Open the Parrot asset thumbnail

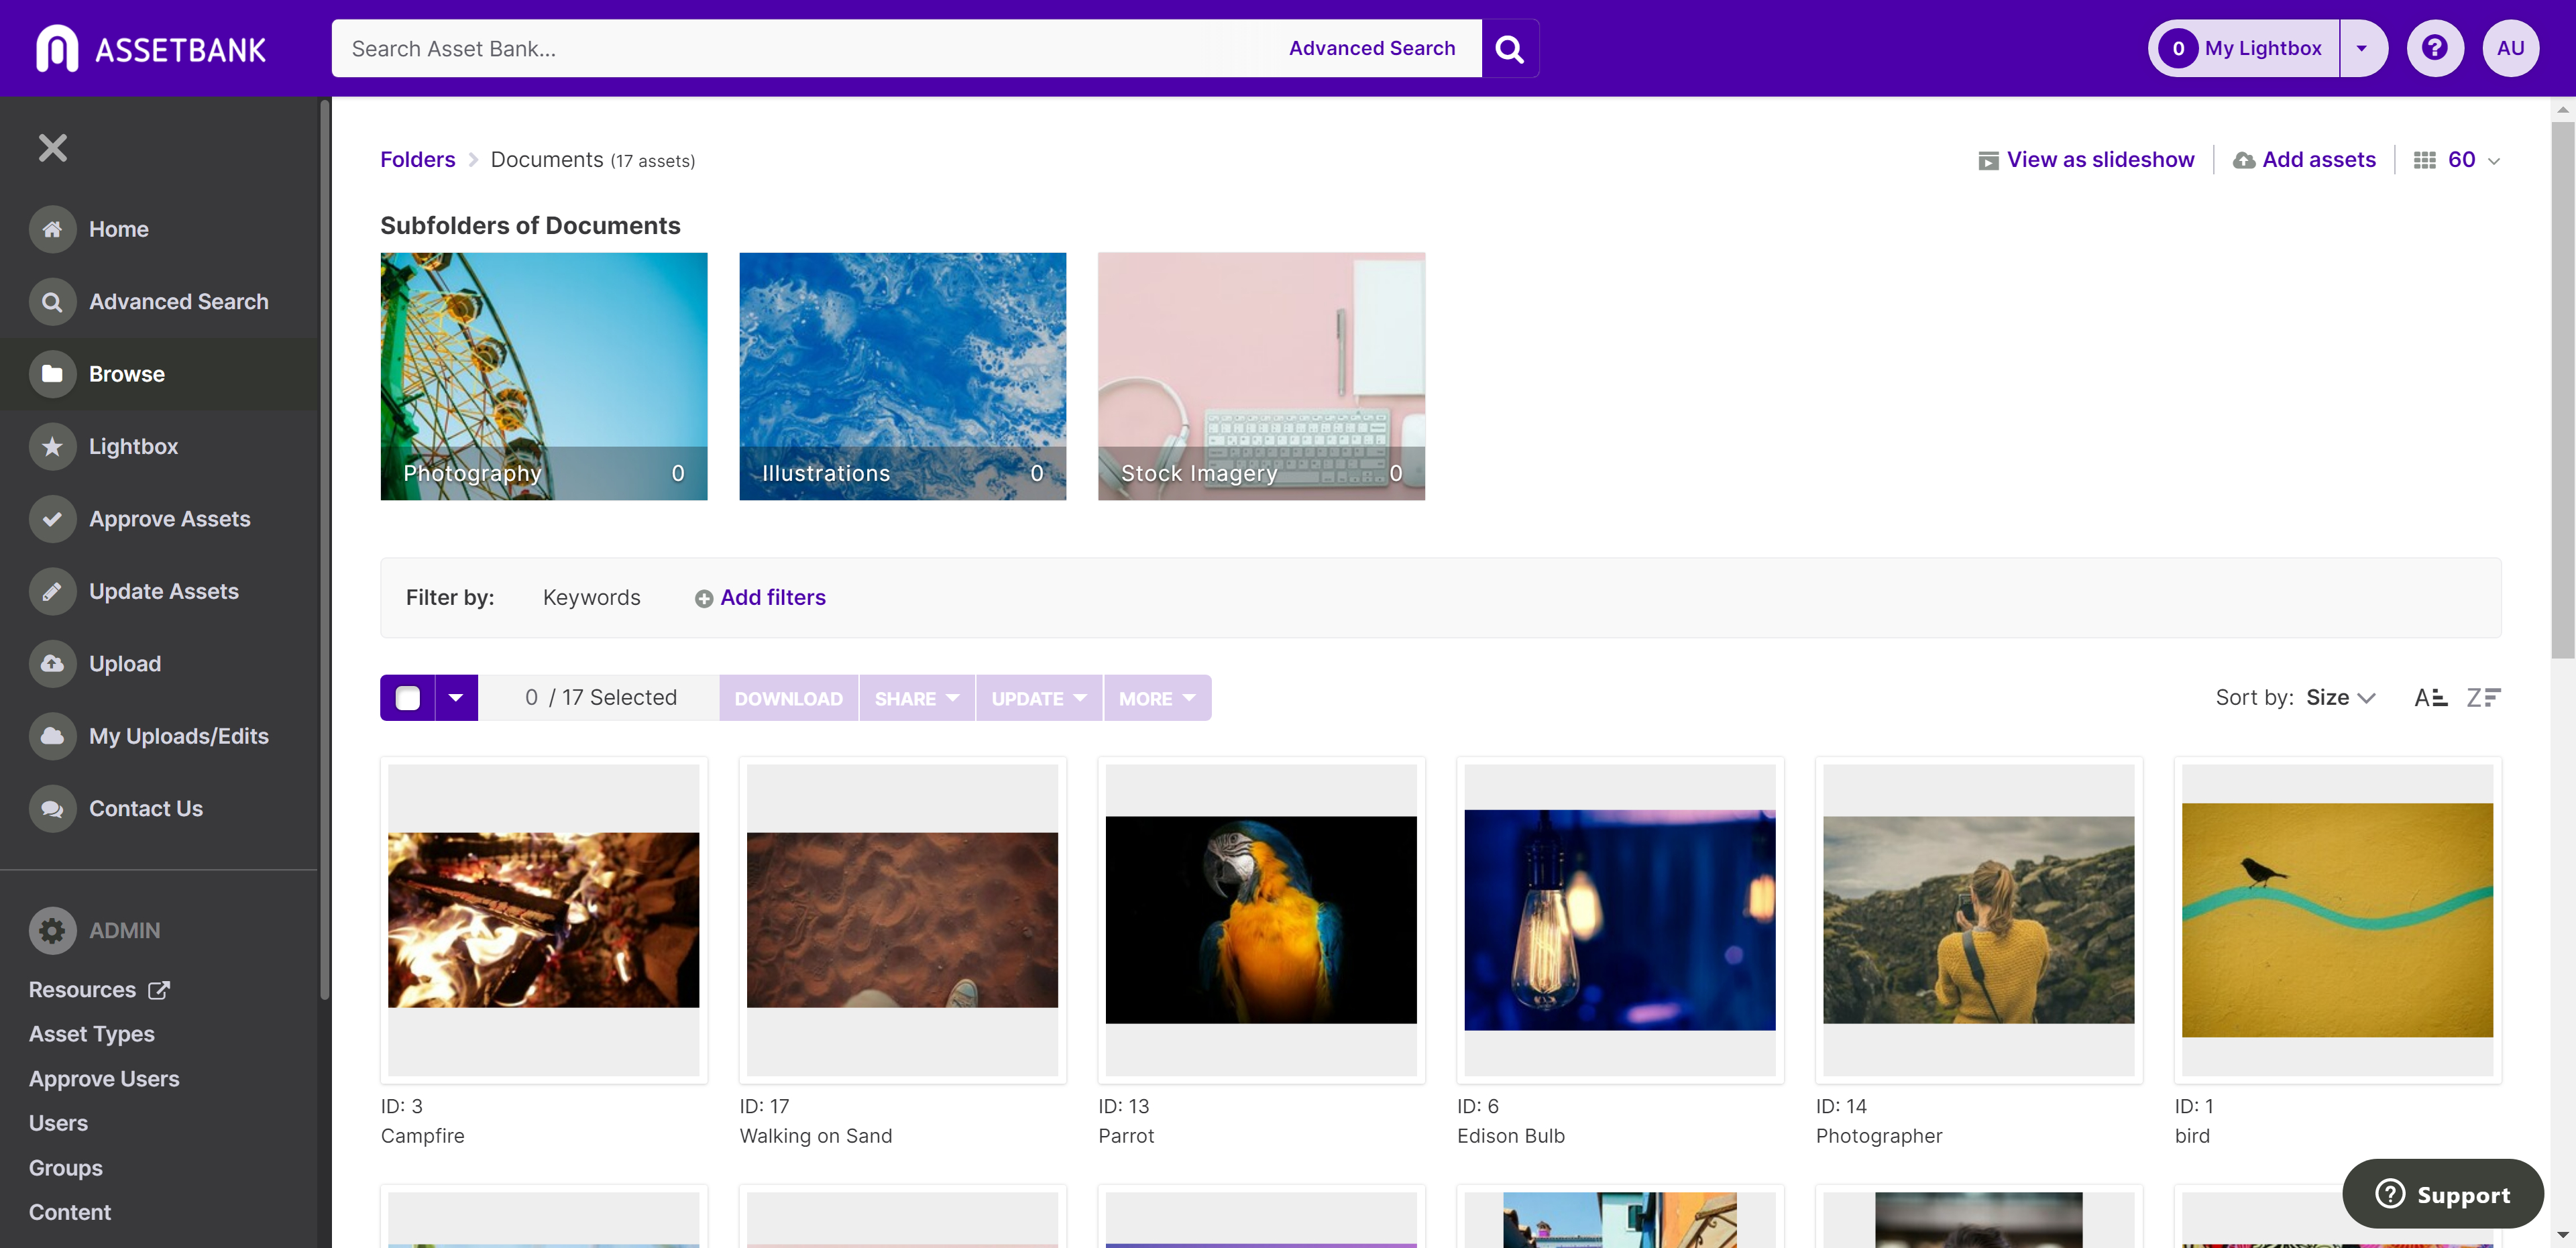click(x=1262, y=920)
